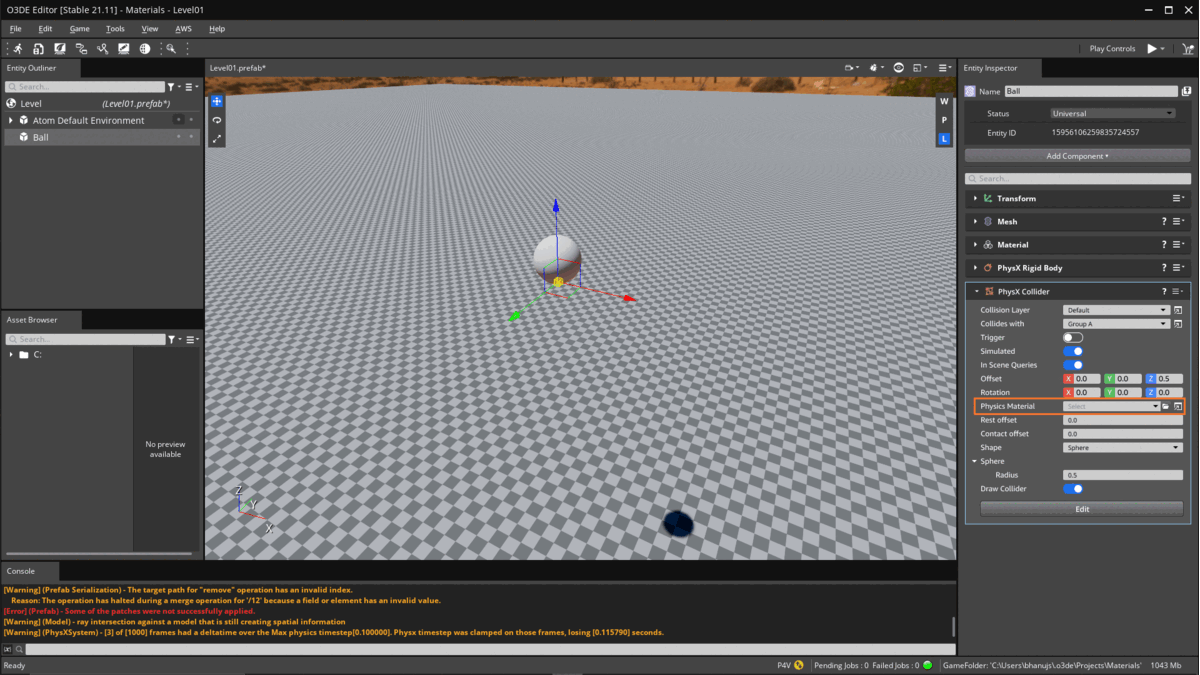Expand the C: drive in Asset Browser
This screenshot has width=1200, height=675.
(11, 355)
